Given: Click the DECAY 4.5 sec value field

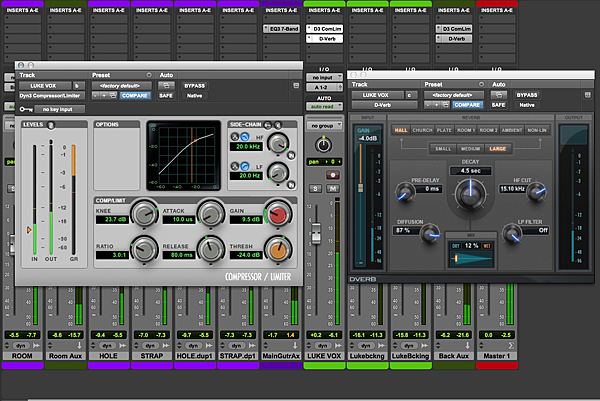Looking at the screenshot, I should point(470,171).
